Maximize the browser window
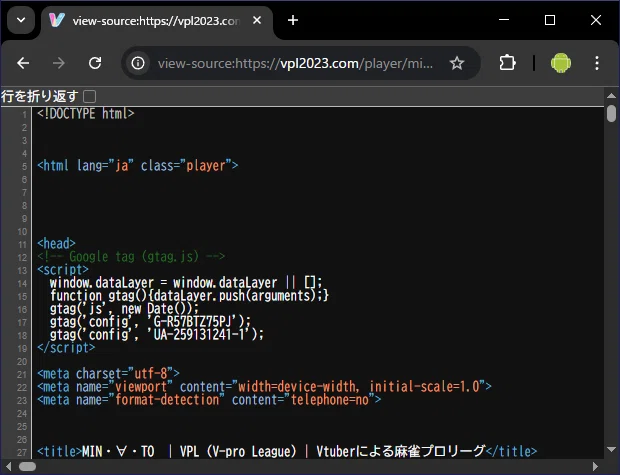The width and height of the screenshot is (620, 475). (x=550, y=20)
